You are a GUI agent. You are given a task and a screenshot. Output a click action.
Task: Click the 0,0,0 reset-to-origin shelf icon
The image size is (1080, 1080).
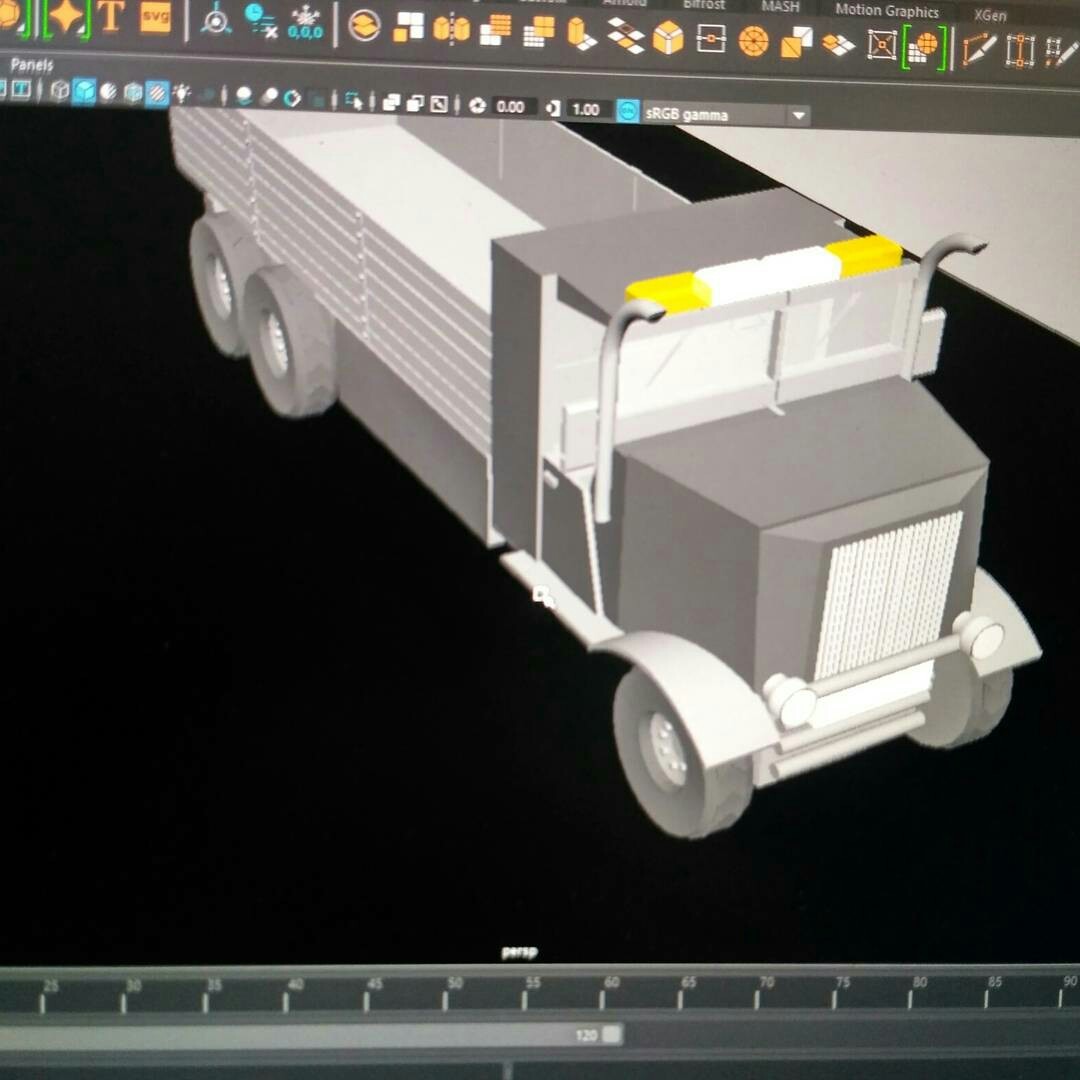[305, 22]
